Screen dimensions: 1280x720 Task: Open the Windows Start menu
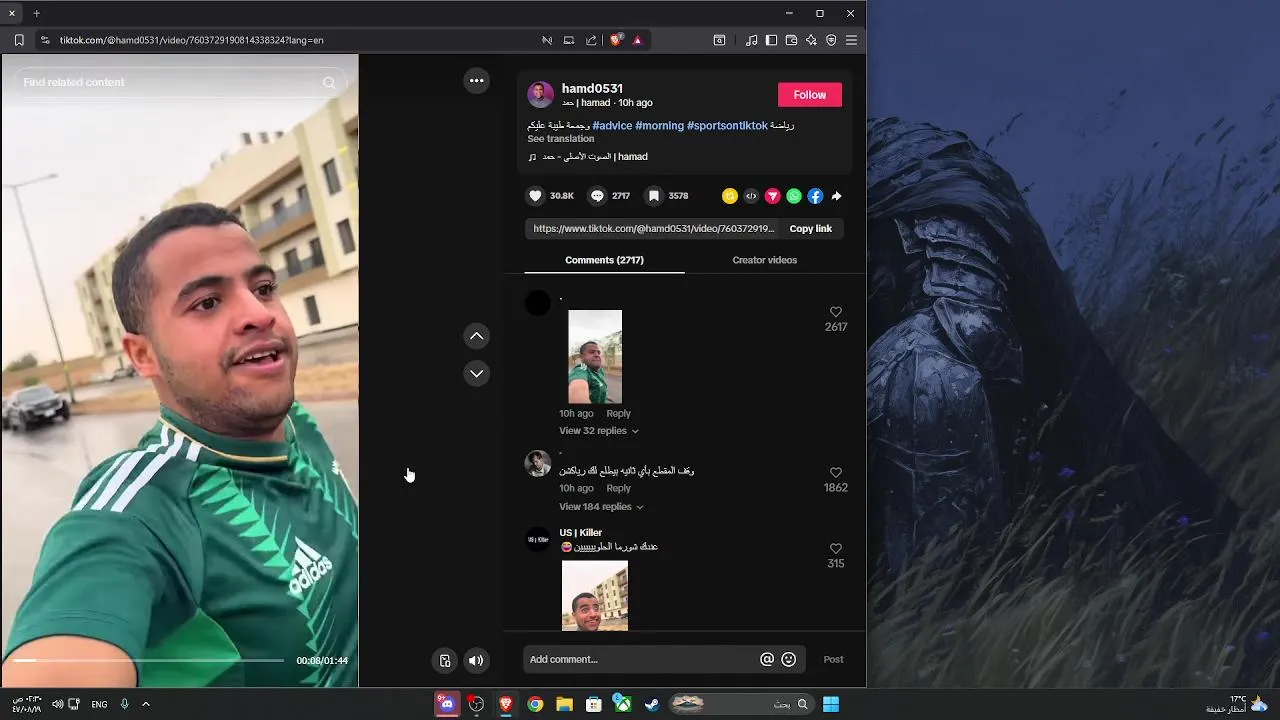click(831, 704)
